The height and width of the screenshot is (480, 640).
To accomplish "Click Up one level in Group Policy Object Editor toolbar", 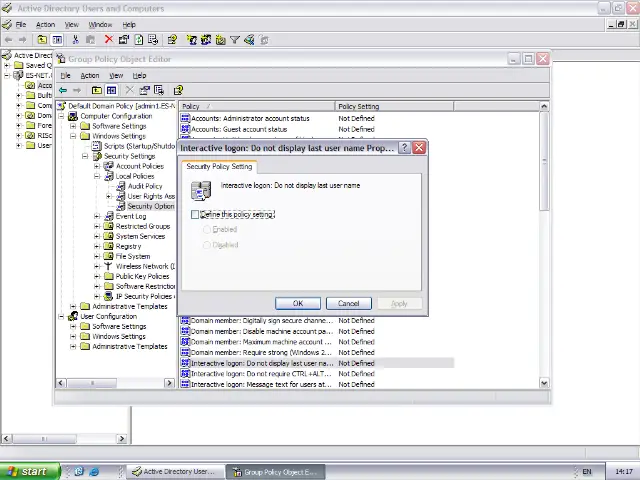I will (x=97, y=90).
